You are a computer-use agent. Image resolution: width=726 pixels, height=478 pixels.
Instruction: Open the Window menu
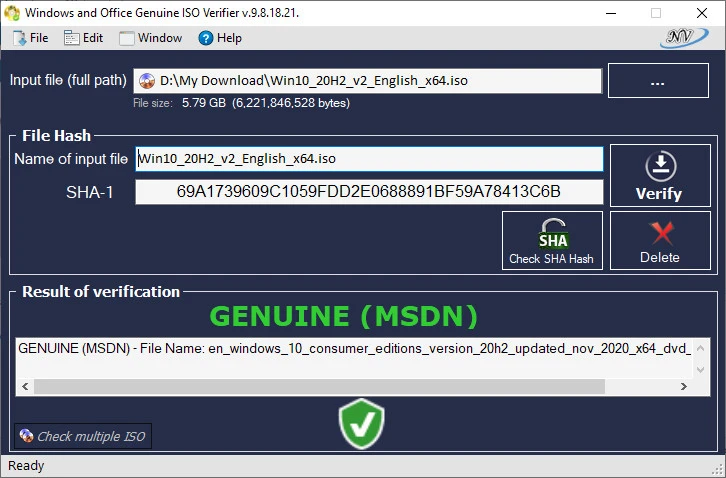click(150, 38)
